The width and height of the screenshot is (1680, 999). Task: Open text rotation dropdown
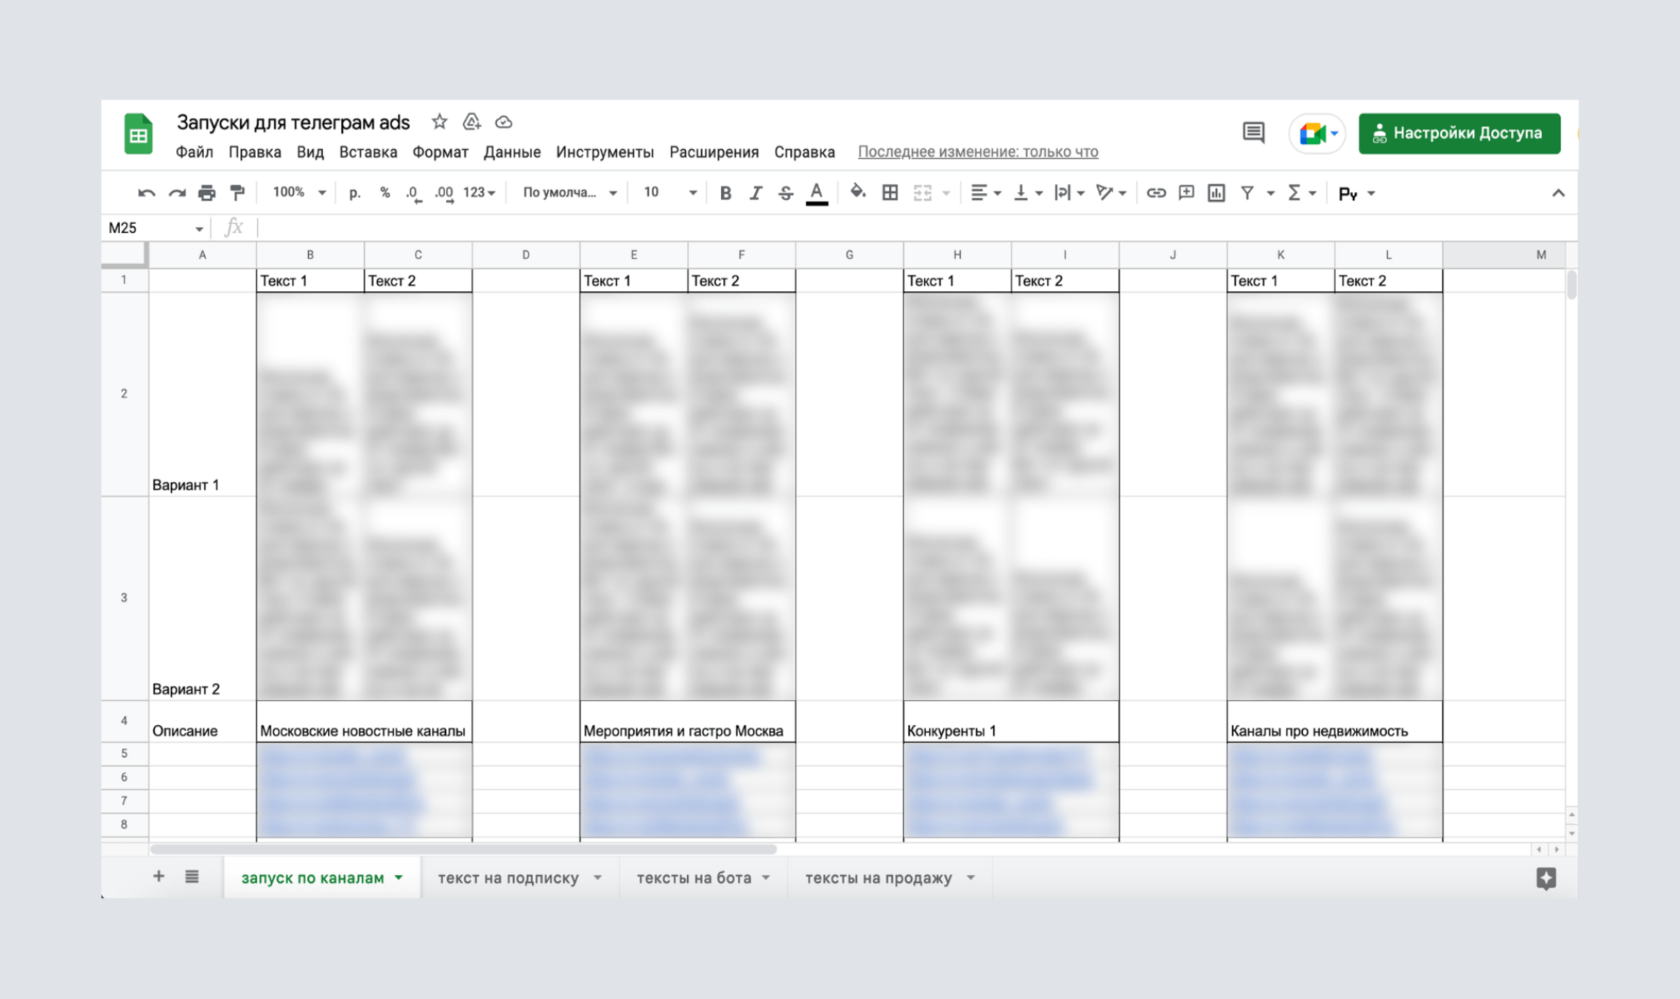(1111, 193)
